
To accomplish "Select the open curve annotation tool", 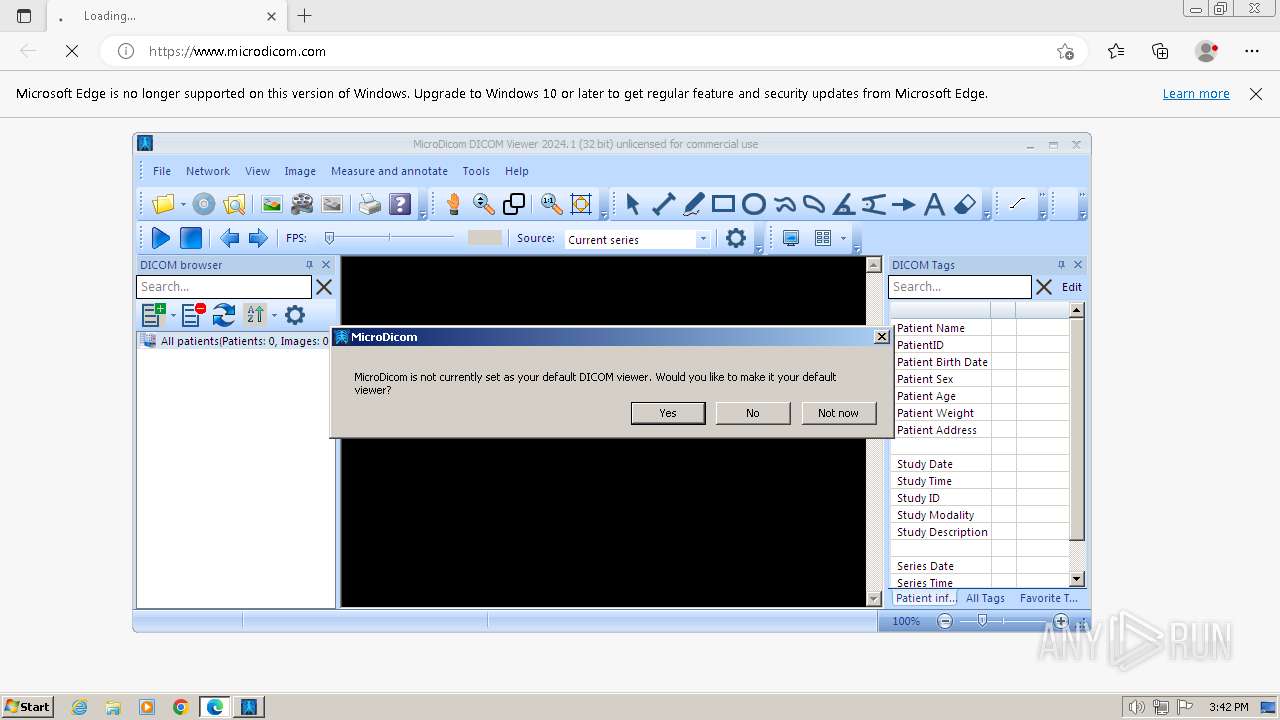I will point(785,204).
